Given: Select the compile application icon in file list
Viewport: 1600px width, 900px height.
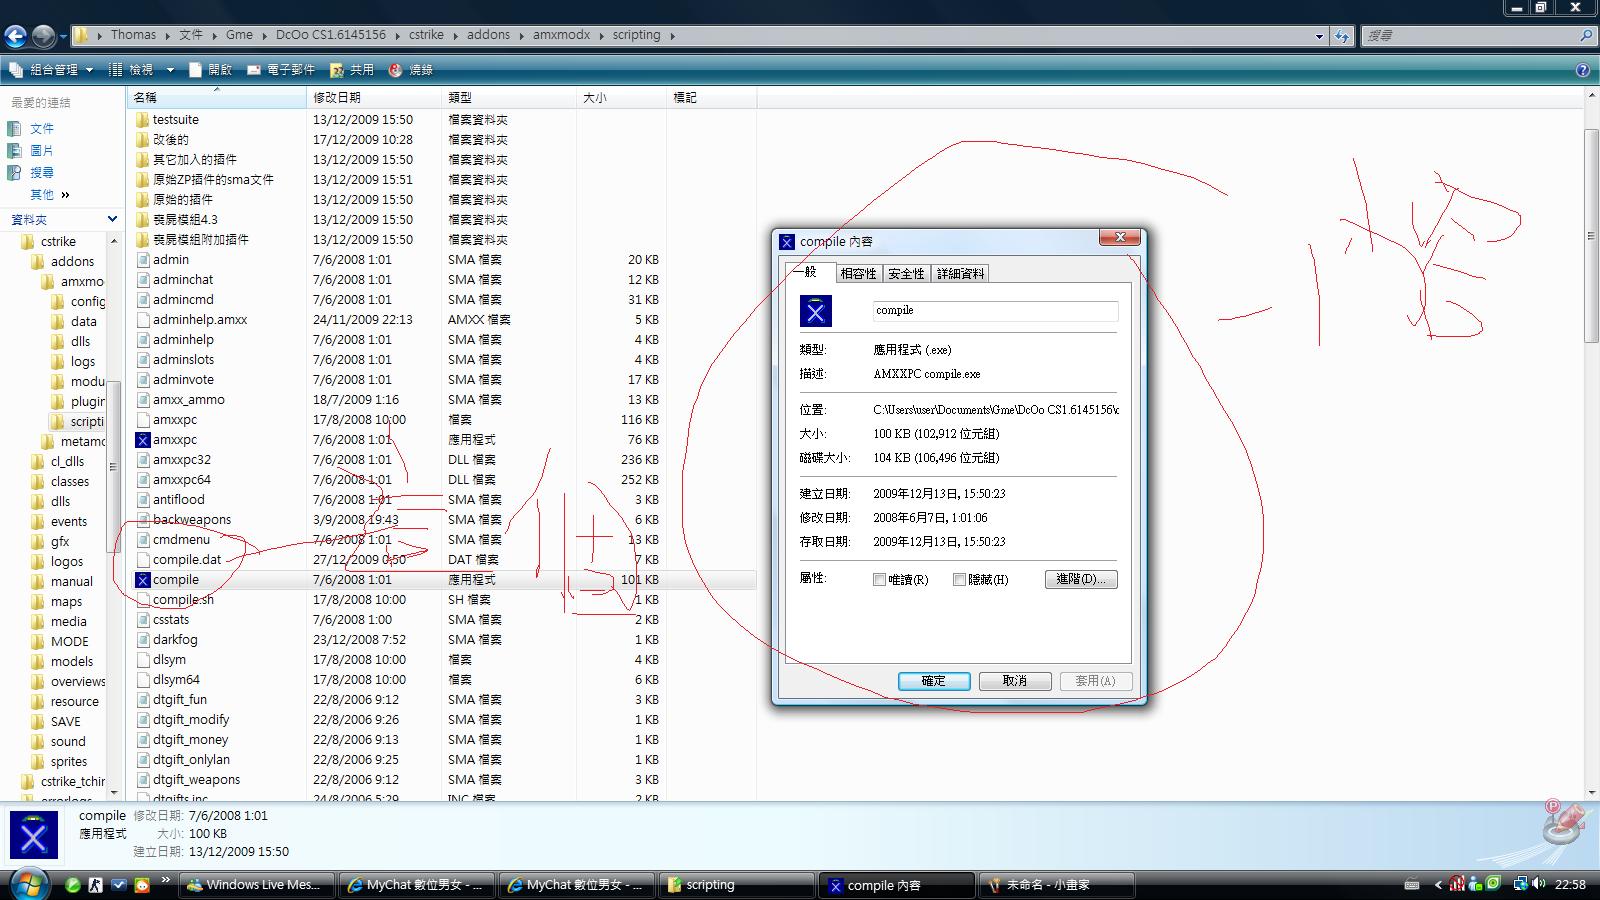Looking at the screenshot, I should point(143,580).
